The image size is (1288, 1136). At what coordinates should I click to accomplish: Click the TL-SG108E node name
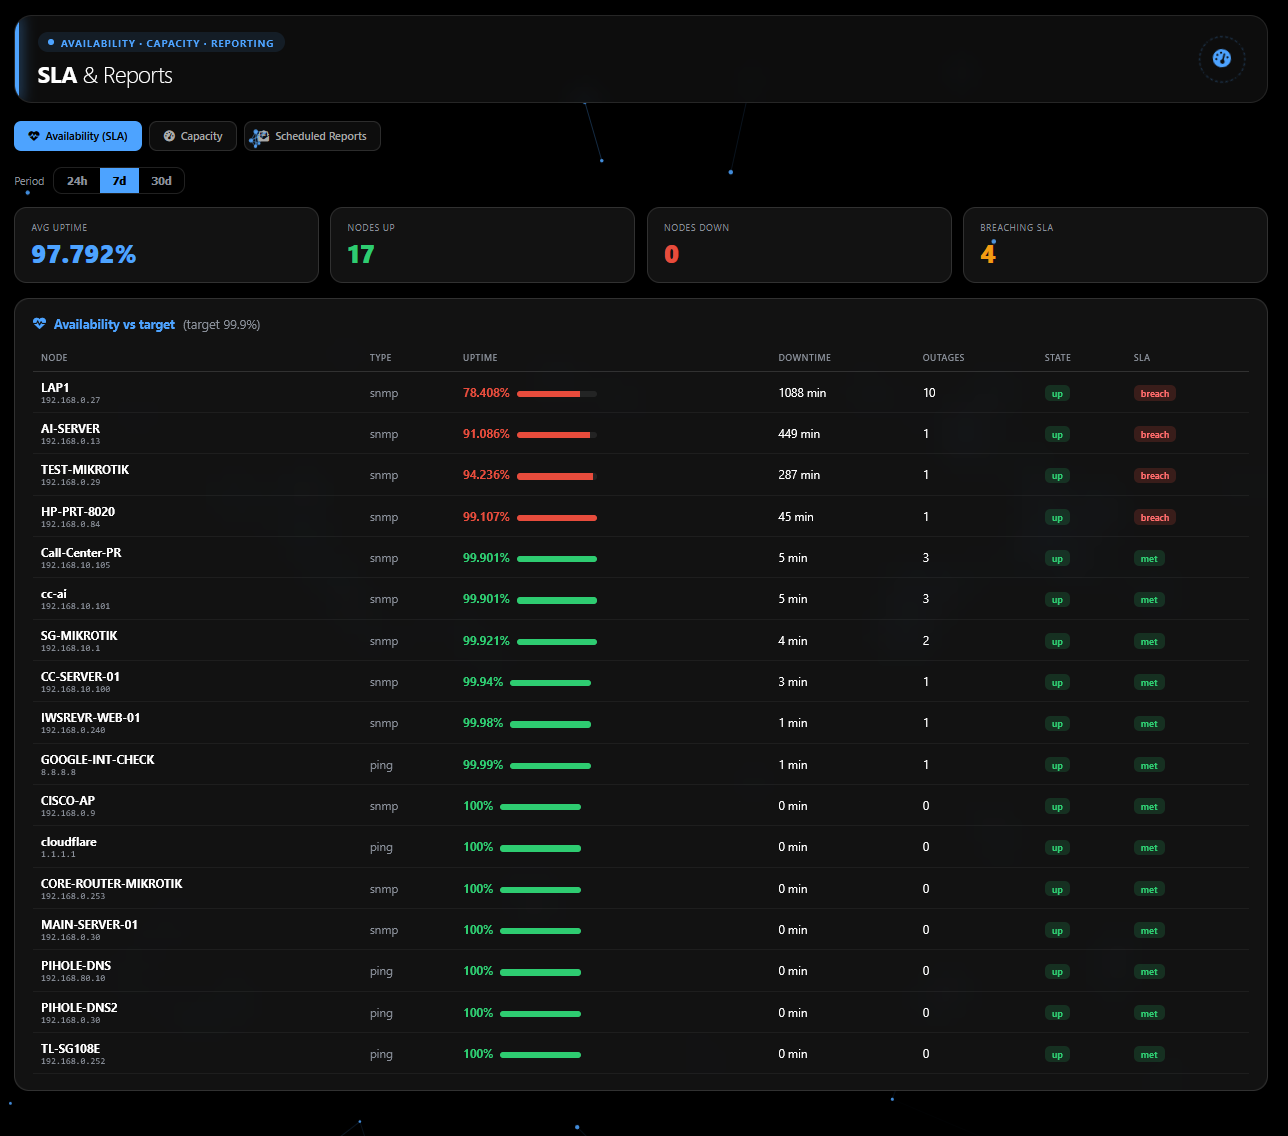point(70,1048)
